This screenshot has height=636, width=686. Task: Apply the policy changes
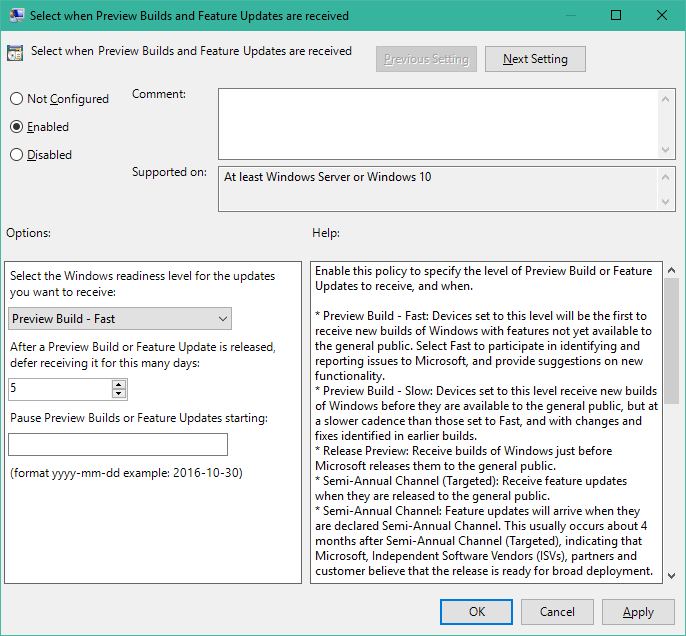638,611
